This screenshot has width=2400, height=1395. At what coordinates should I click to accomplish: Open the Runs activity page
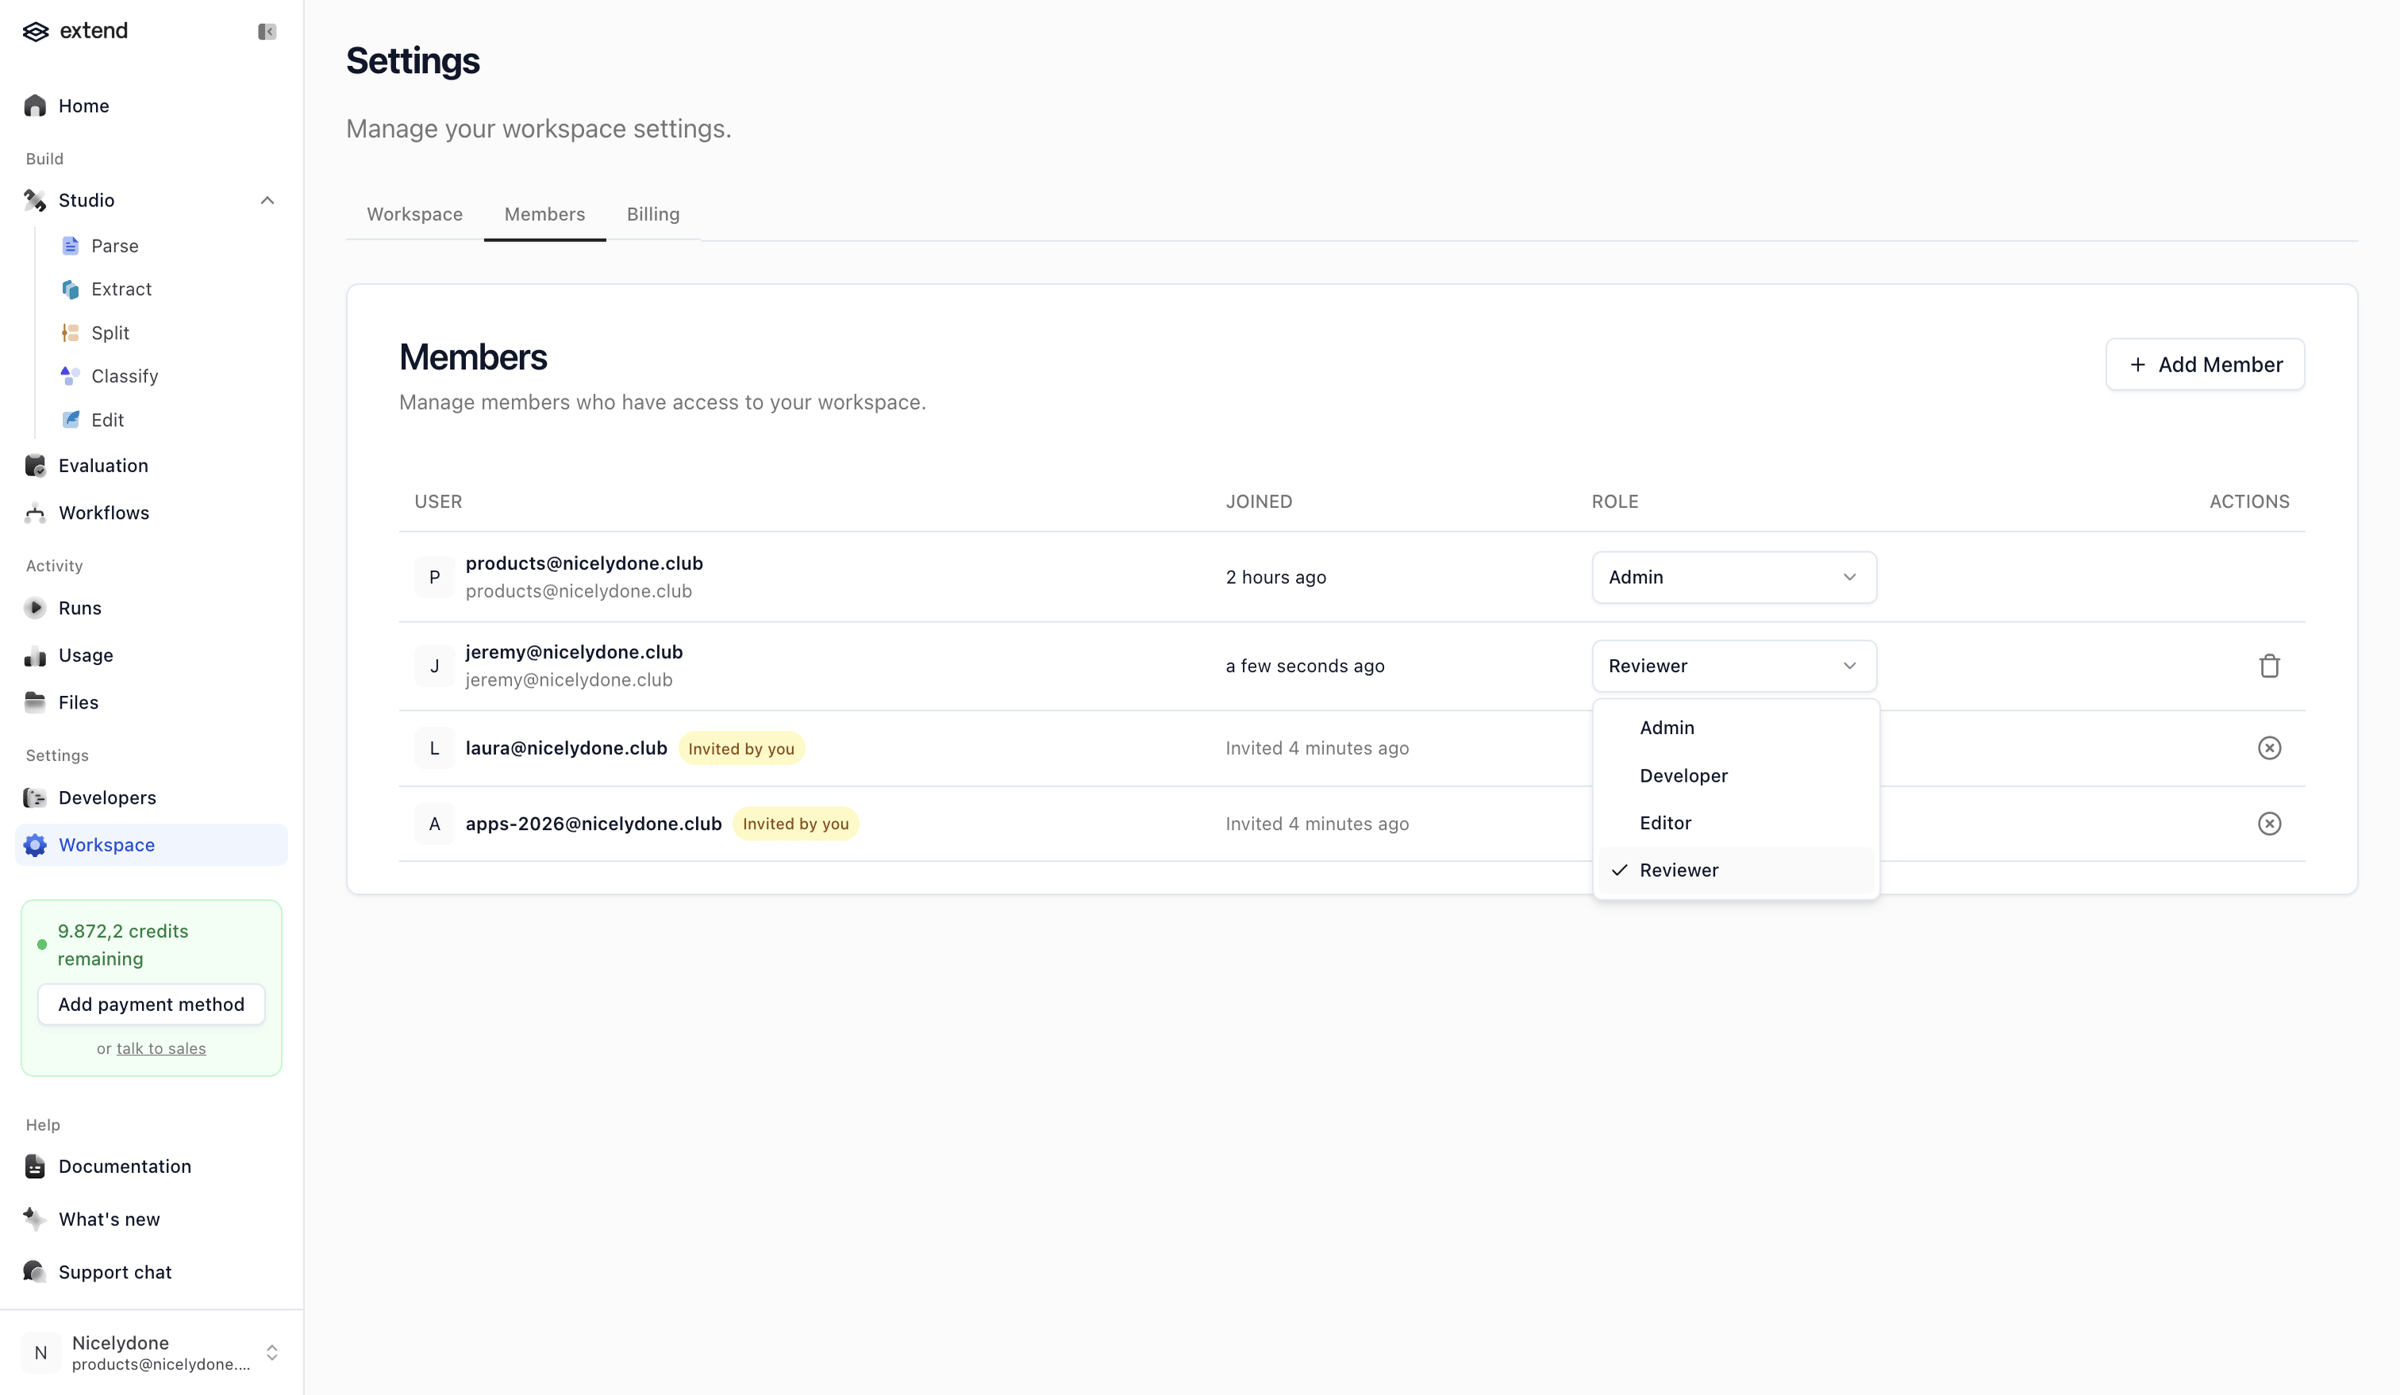(x=79, y=608)
